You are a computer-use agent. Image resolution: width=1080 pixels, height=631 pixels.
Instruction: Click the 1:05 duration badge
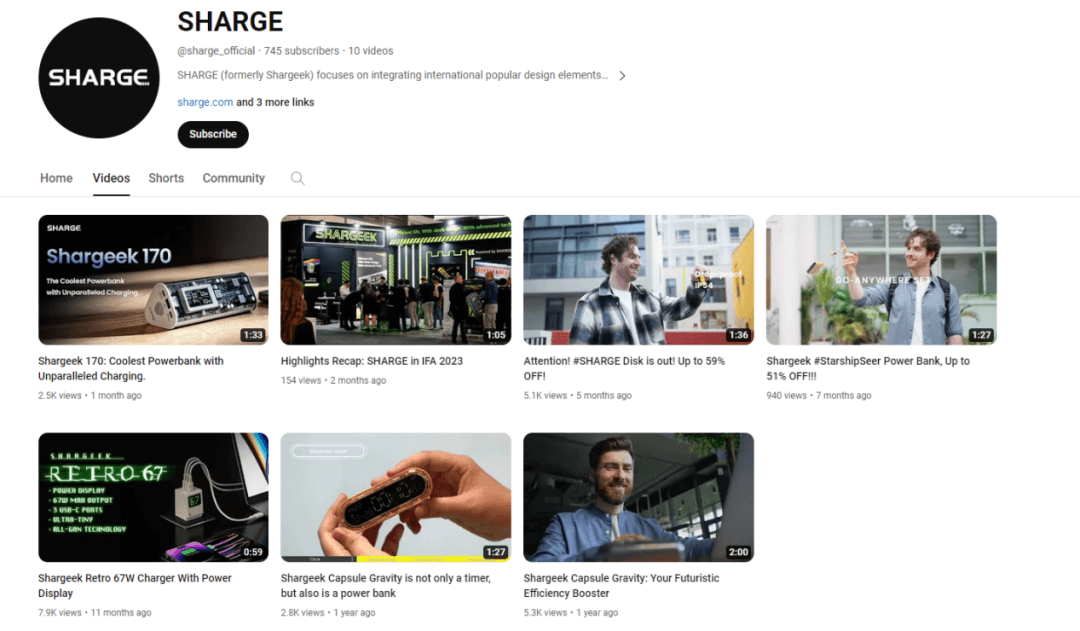tap(496, 335)
